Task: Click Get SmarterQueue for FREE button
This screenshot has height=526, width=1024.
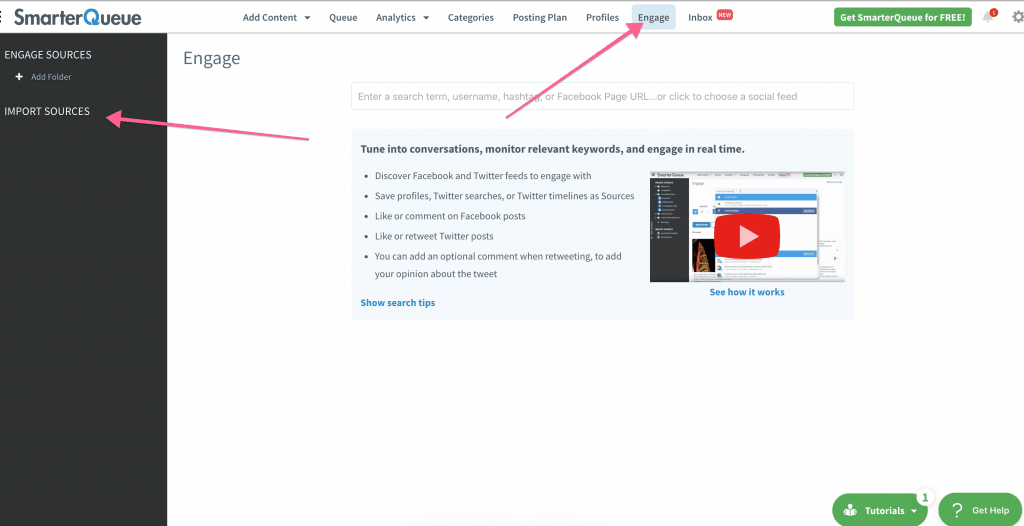Action: pyautogui.click(x=903, y=18)
